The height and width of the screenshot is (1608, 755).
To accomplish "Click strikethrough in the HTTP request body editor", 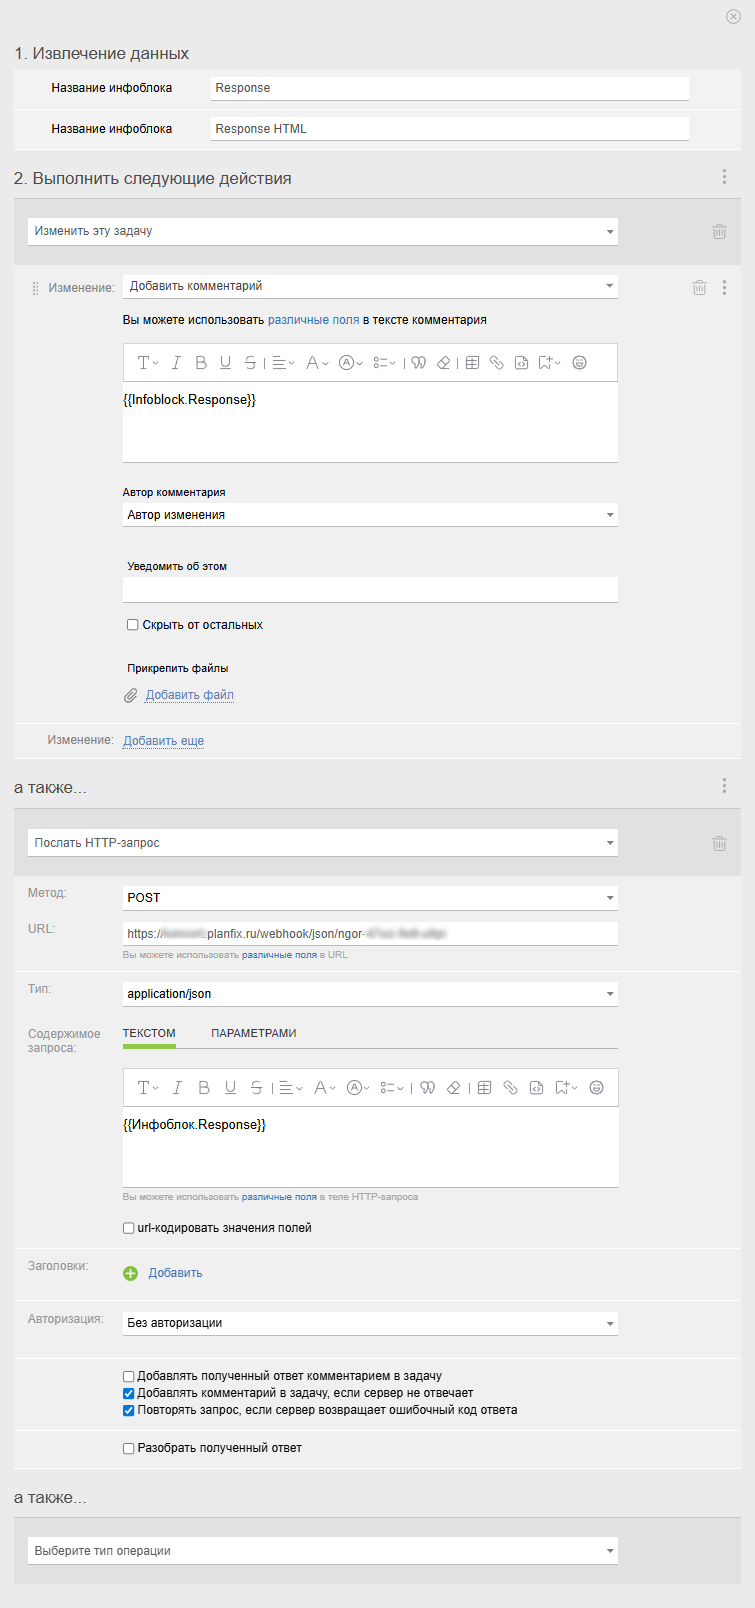I will coord(256,1088).
